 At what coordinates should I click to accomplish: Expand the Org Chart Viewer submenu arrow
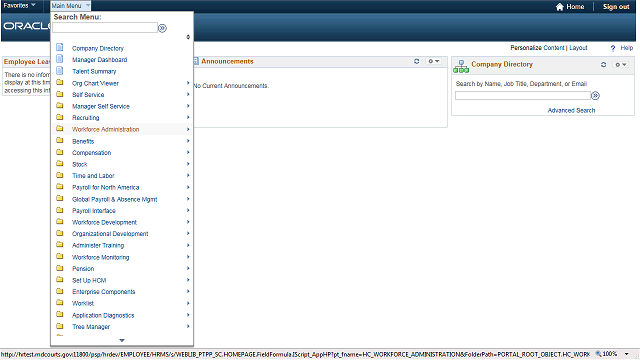pyautogui.click(x=188, y=83)
